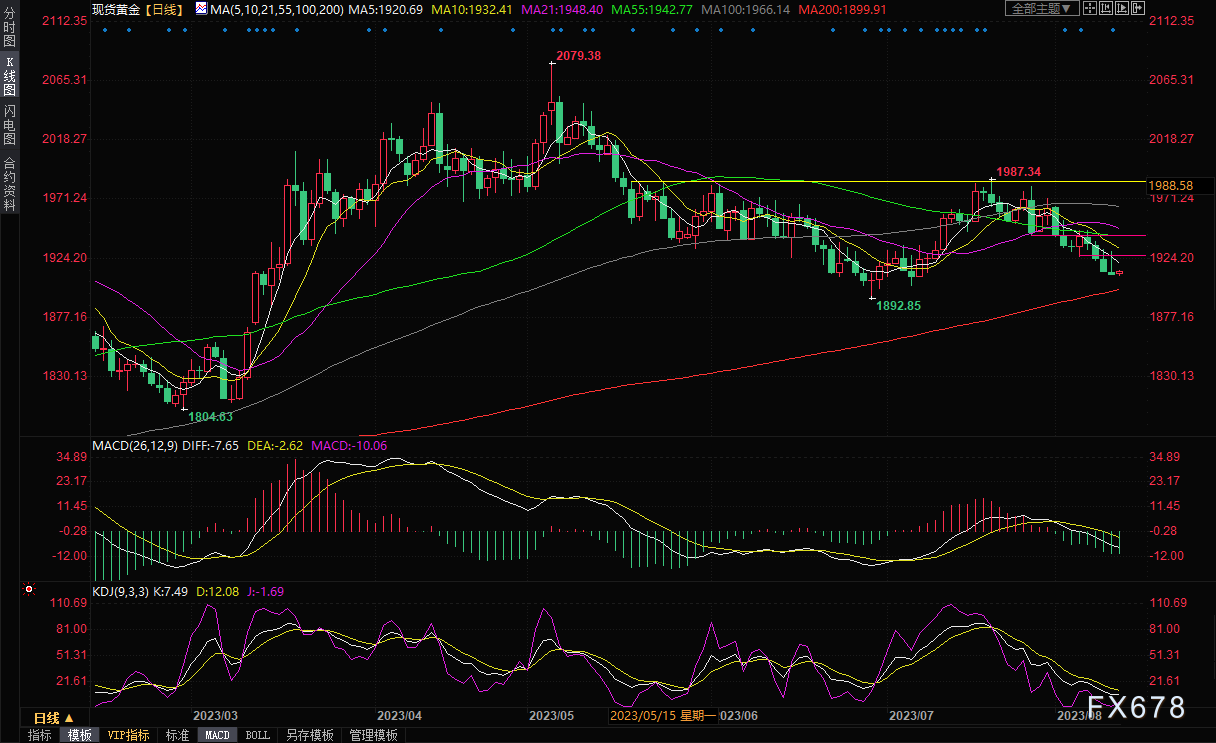Click the 1892.85 low price label
1216x743 pixels.
coord(898,306)
